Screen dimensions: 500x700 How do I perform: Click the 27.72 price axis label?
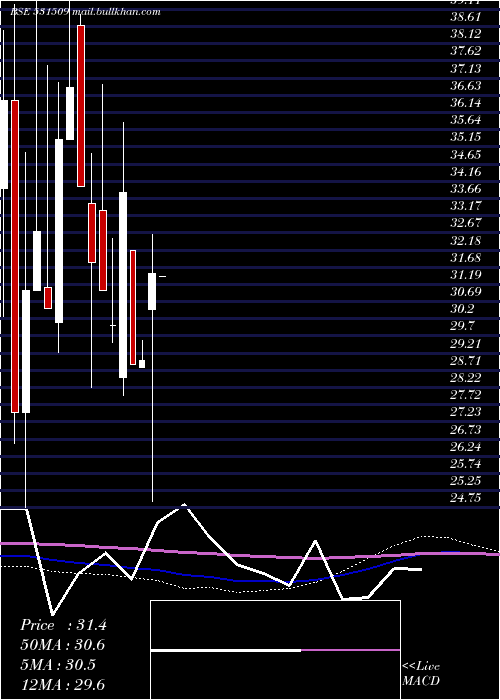coord(466,395)
